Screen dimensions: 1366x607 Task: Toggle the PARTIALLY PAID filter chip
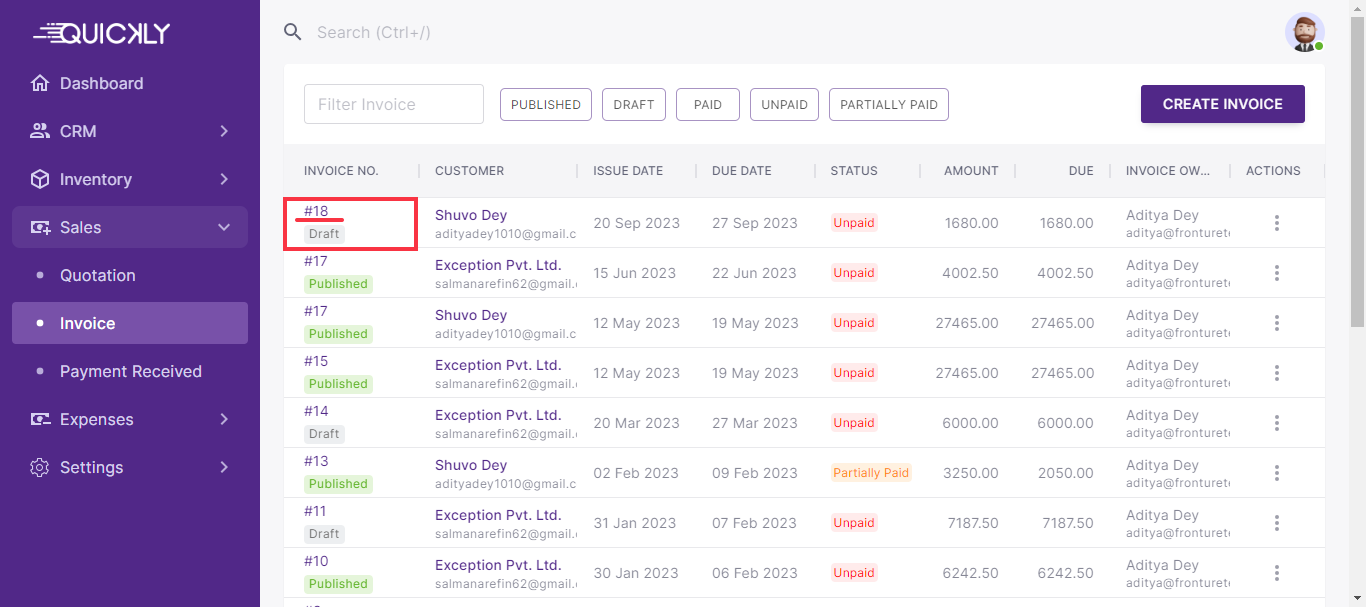[888, 104]
